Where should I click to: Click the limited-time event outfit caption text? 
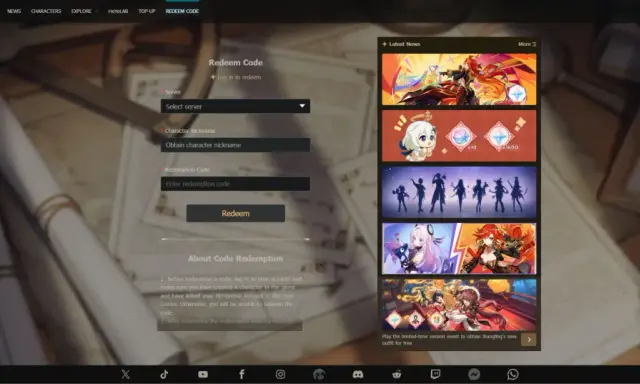click(x=449, y=340)
